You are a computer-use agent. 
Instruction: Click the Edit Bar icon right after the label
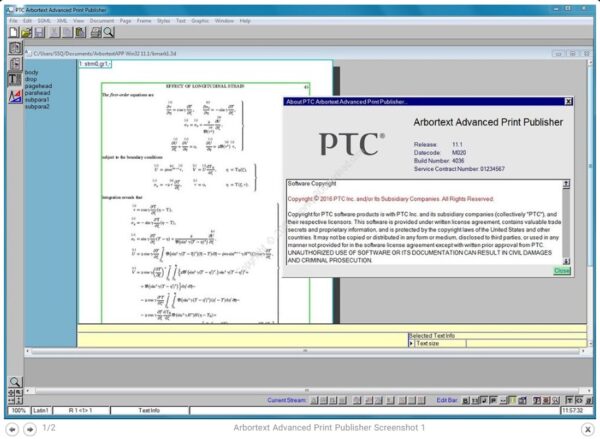(466, 400)
